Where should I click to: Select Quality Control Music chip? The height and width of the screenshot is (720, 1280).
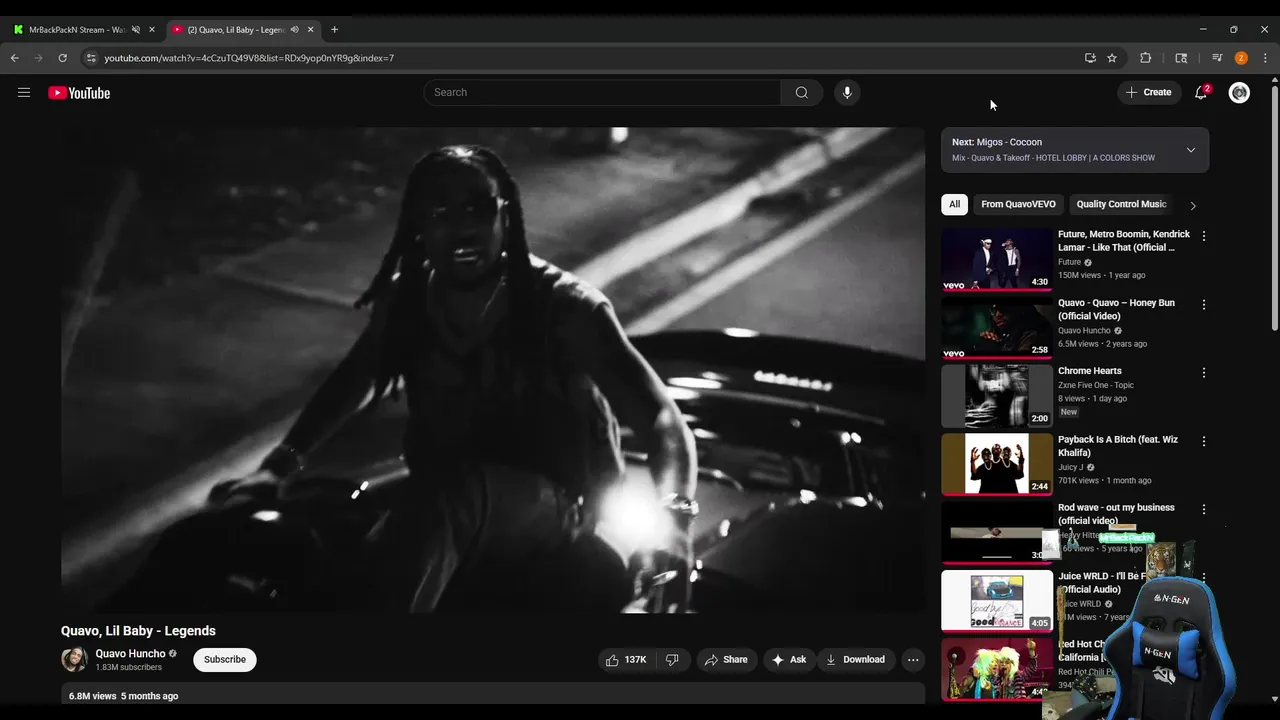(x=1121, y=204)
